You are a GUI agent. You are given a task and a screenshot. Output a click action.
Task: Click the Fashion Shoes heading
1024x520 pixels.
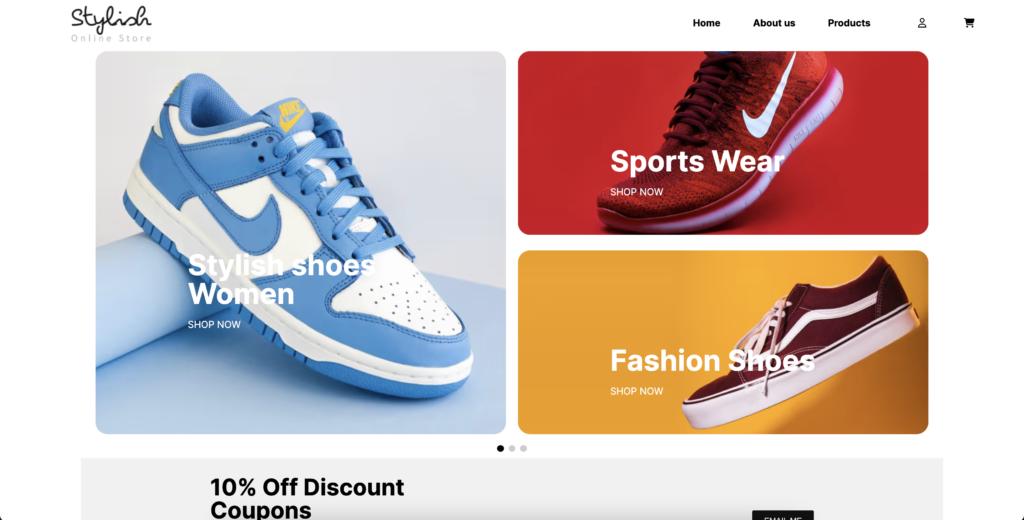click(712, 361)
